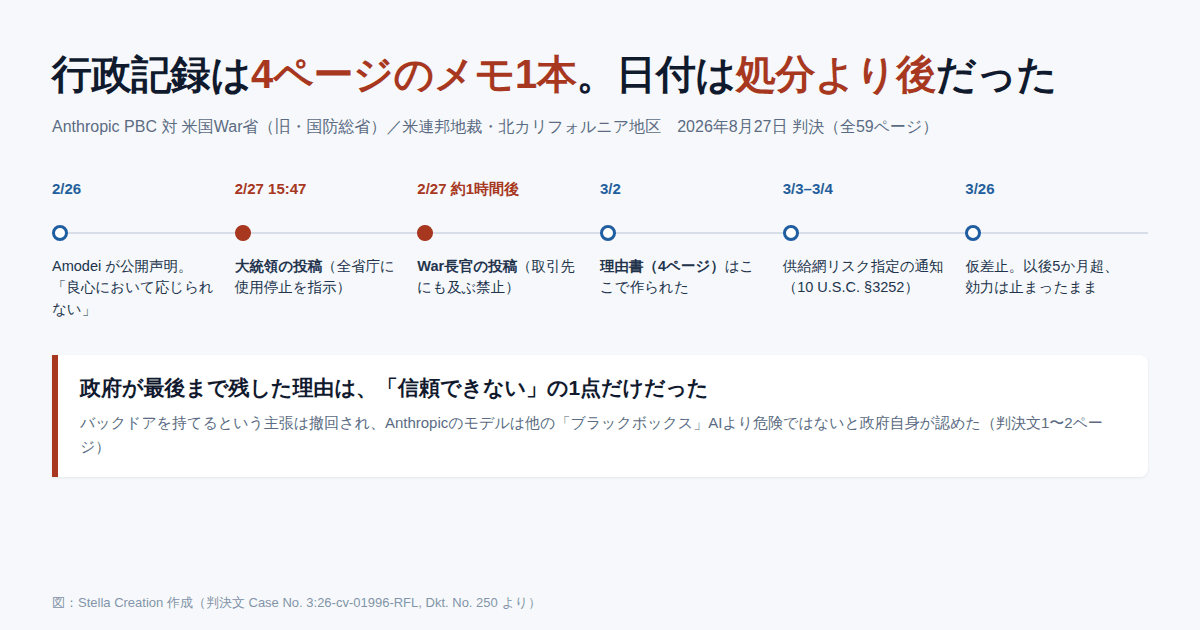1200x630 pixels.
Task: Click the date label 3/3–3/4
Action: coord(808,189)
